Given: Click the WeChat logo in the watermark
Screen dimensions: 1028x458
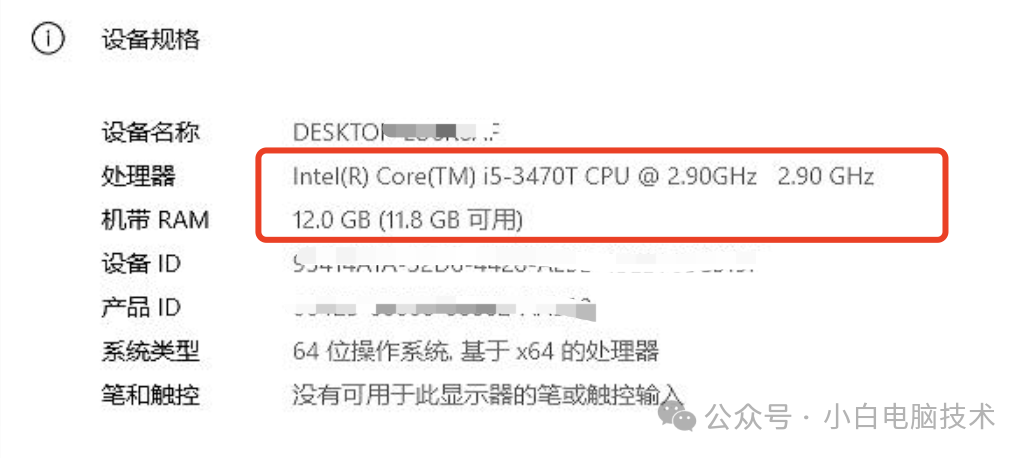Looking at the screenshot, I should click(681, 416).
